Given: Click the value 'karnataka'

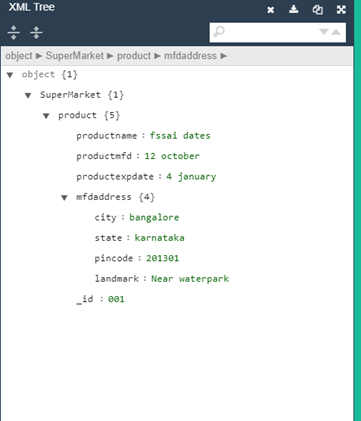Looking at the screenshot, I should pyautogui.click(x=159, y=238).
